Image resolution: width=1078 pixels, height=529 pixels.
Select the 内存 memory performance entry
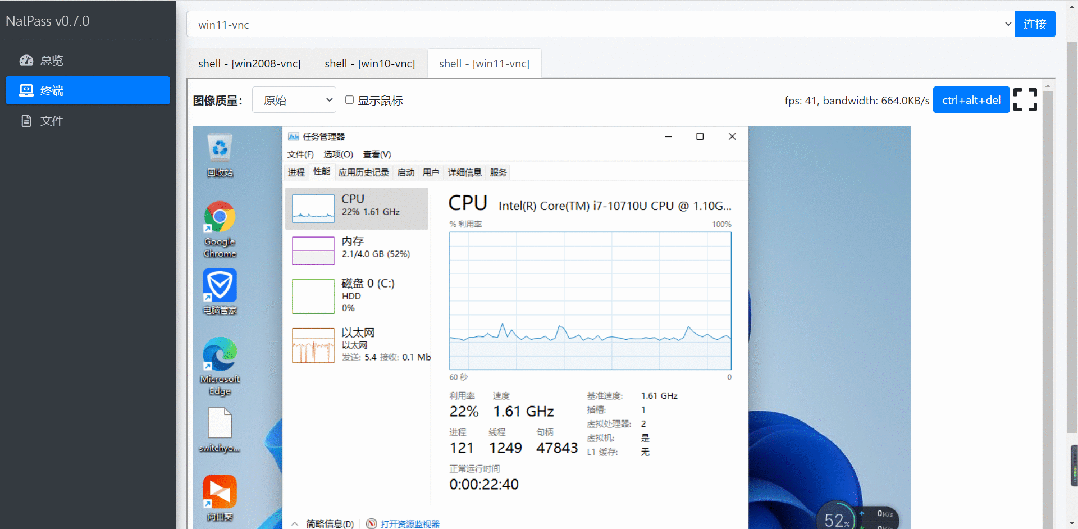[356, 250]
